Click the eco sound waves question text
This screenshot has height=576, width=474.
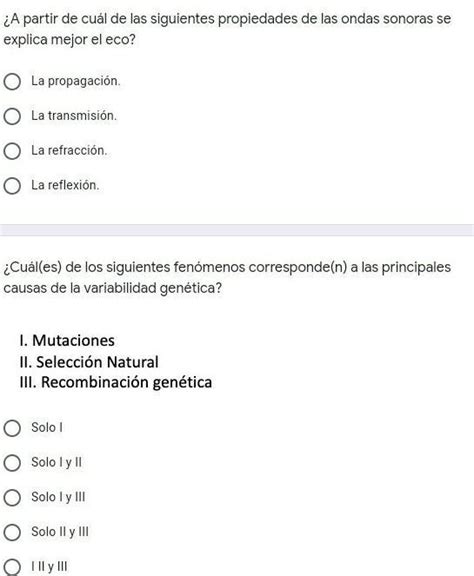point(227,29)
